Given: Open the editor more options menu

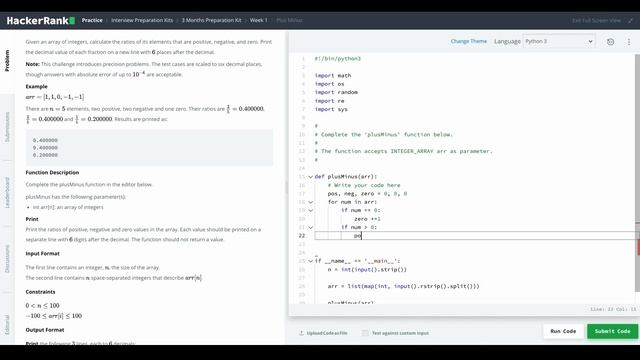Looking at the screenshot, I should [x=629, y=42].
